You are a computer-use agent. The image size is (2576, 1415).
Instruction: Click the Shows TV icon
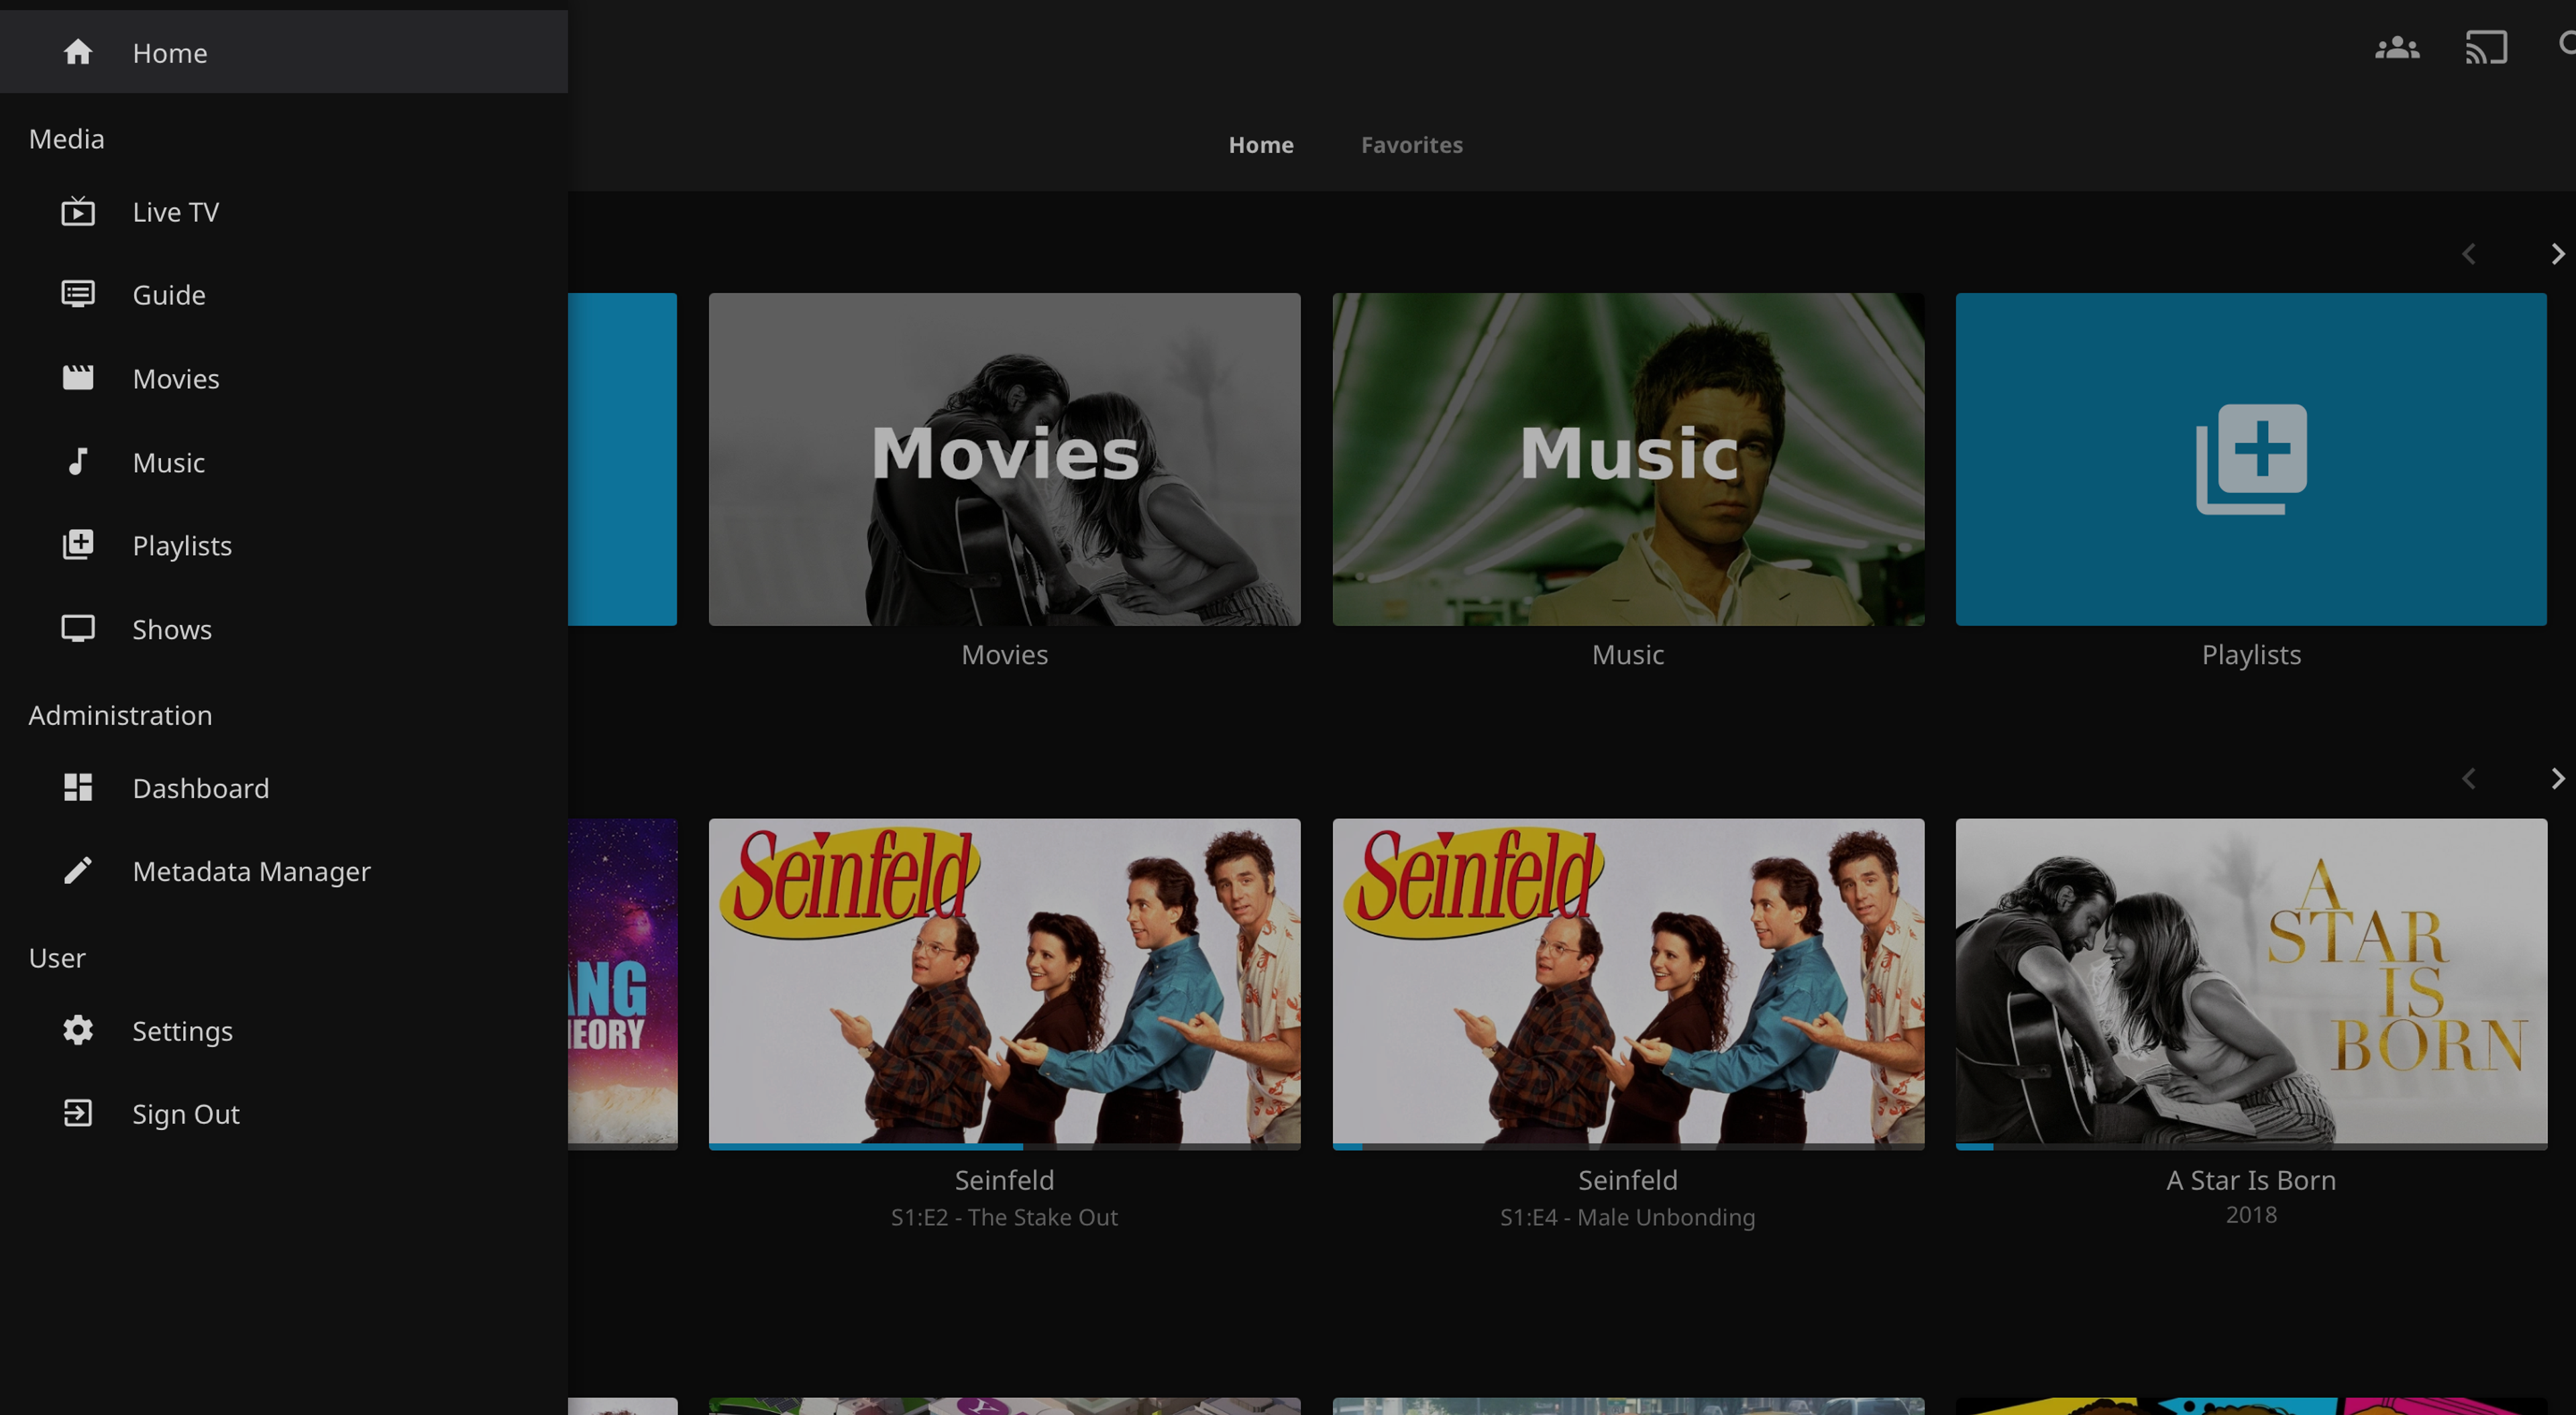[78, 628]
